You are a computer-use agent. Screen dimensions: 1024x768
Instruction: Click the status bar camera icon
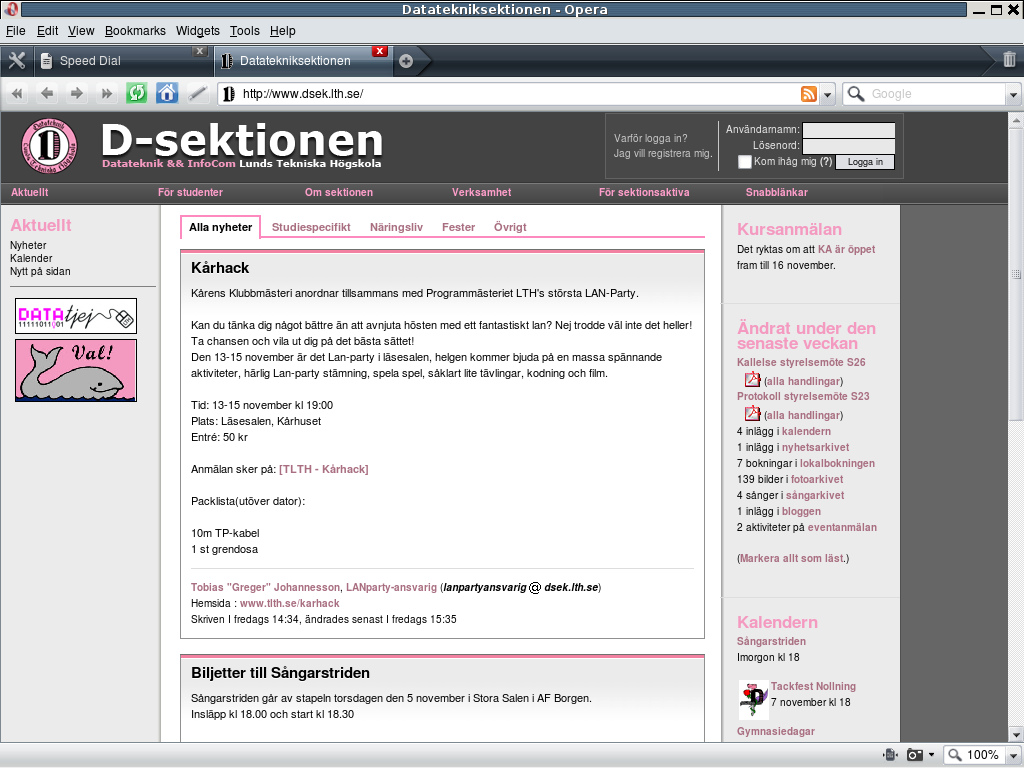tap(915, 755)
